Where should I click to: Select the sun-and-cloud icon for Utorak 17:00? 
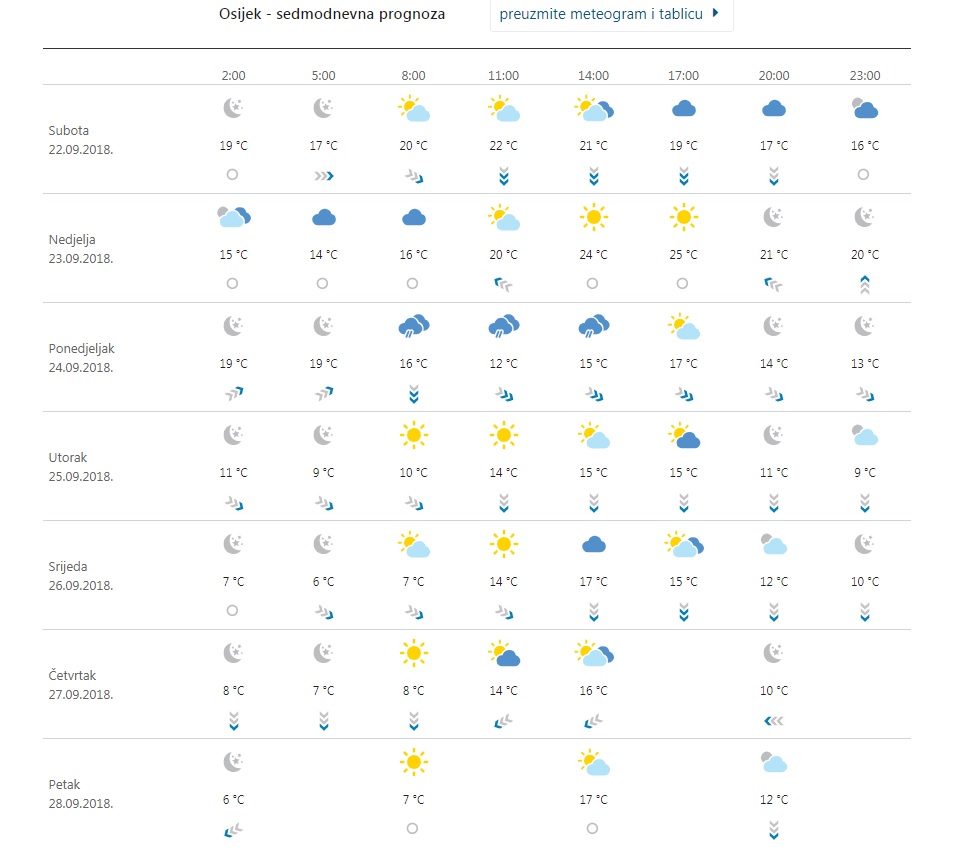(x=684, y=435)
